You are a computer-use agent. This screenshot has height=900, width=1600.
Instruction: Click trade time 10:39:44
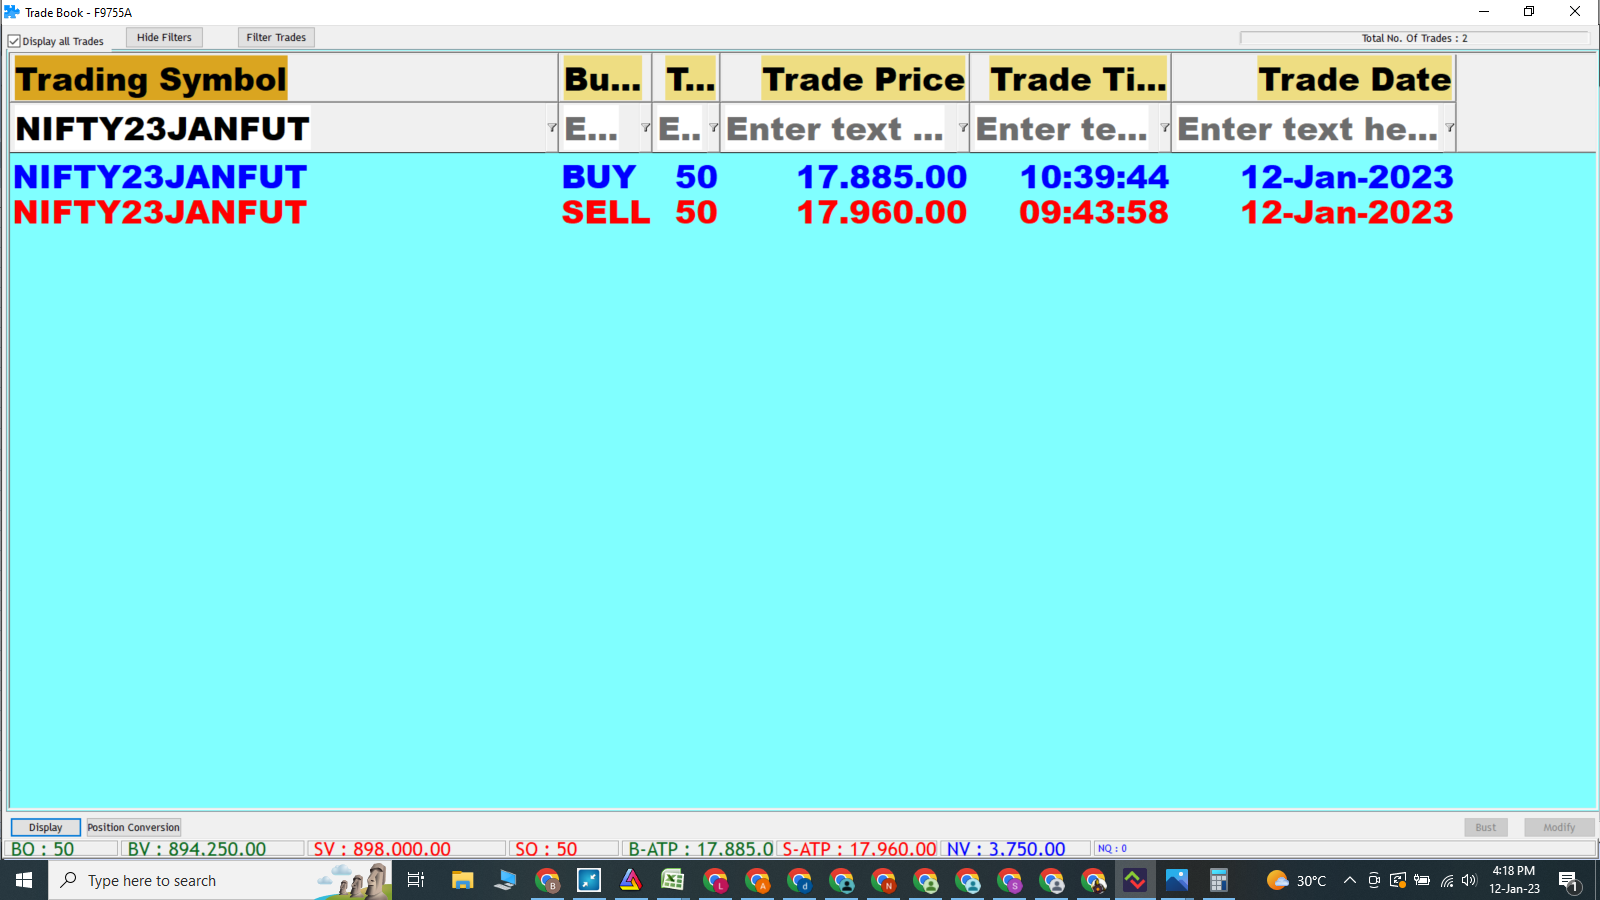1094,177
